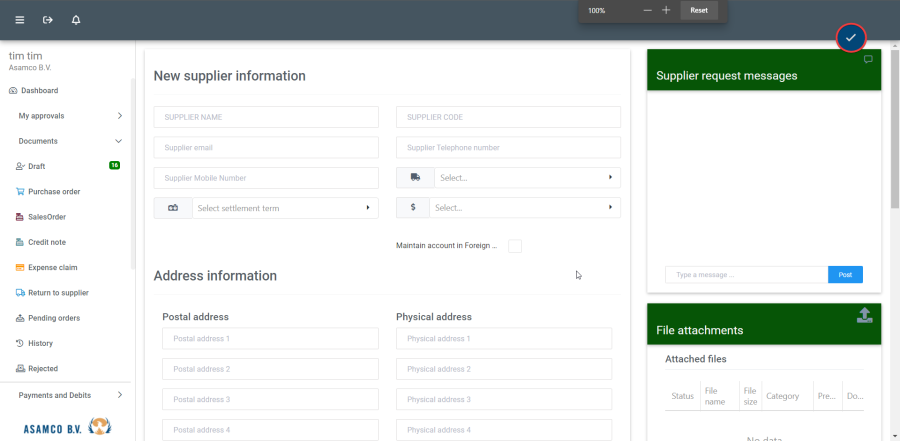The height and width of the screenshot is (441, 900).
Task: Click the upload icon in File attachments
Action: [x=865, y=316]
